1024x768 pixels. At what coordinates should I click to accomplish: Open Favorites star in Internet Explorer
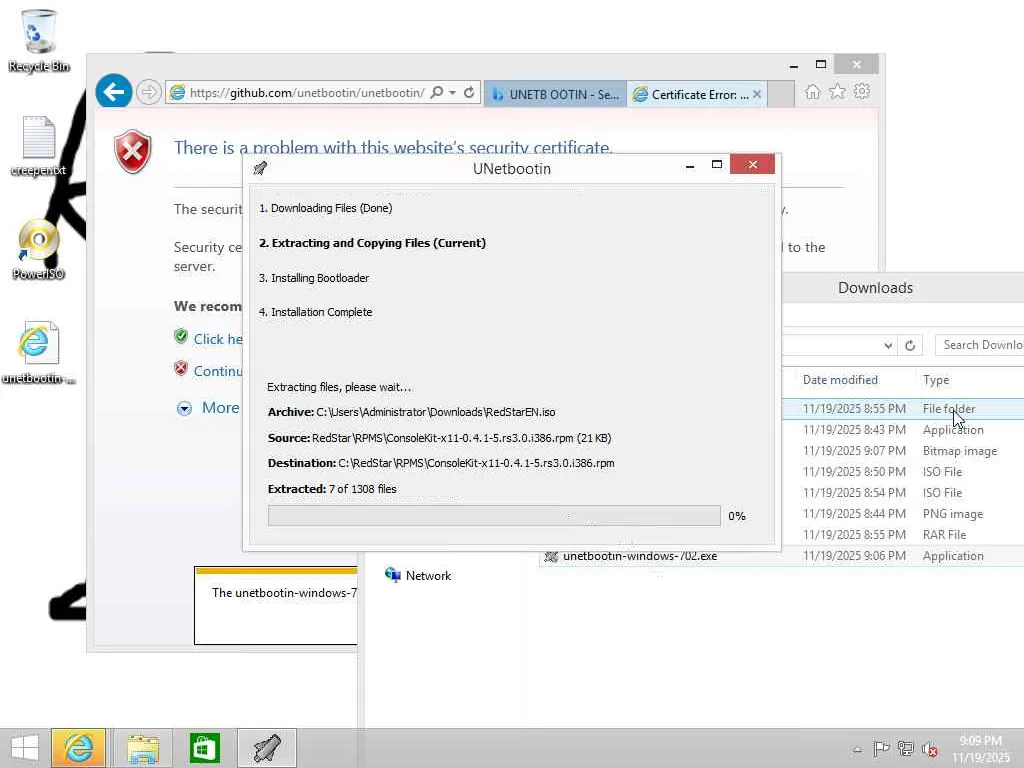[x=837, y=92]
